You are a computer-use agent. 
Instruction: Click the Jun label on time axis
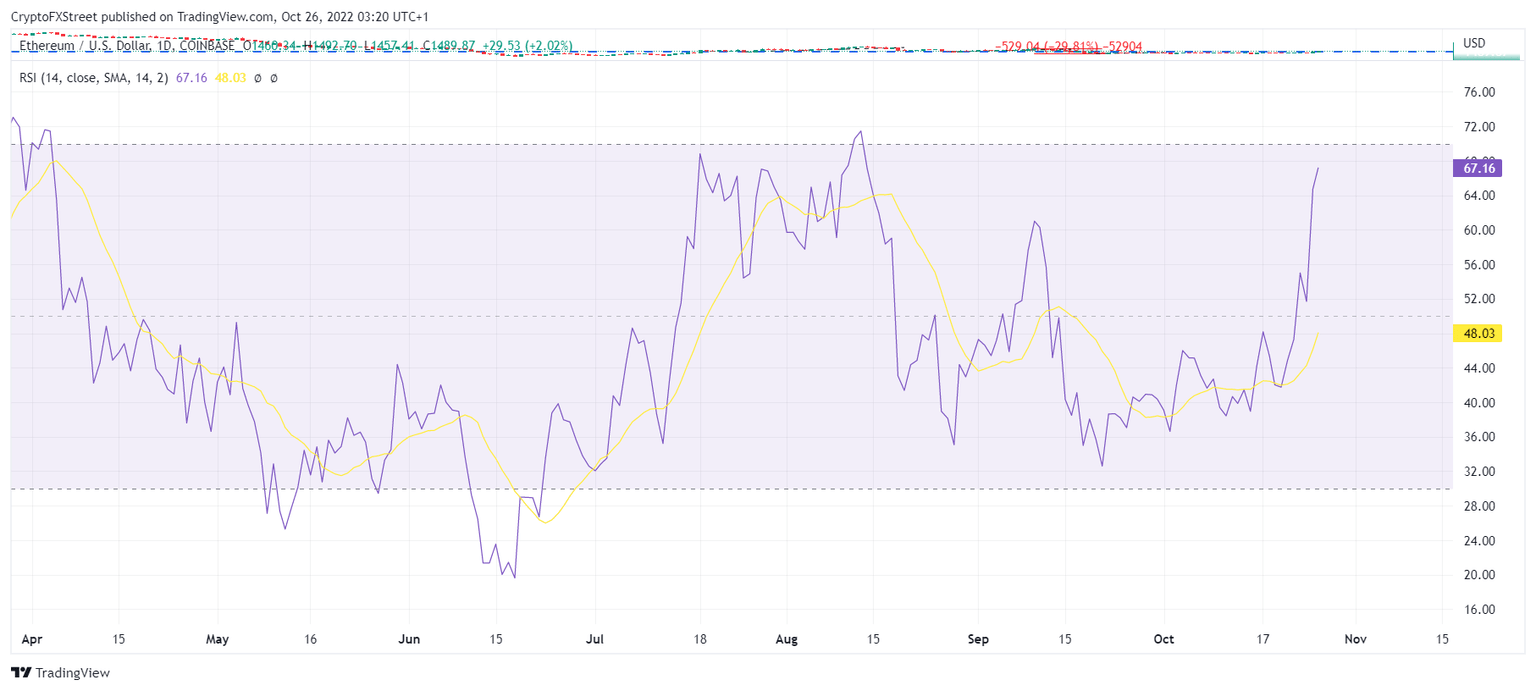pos(409,639)
